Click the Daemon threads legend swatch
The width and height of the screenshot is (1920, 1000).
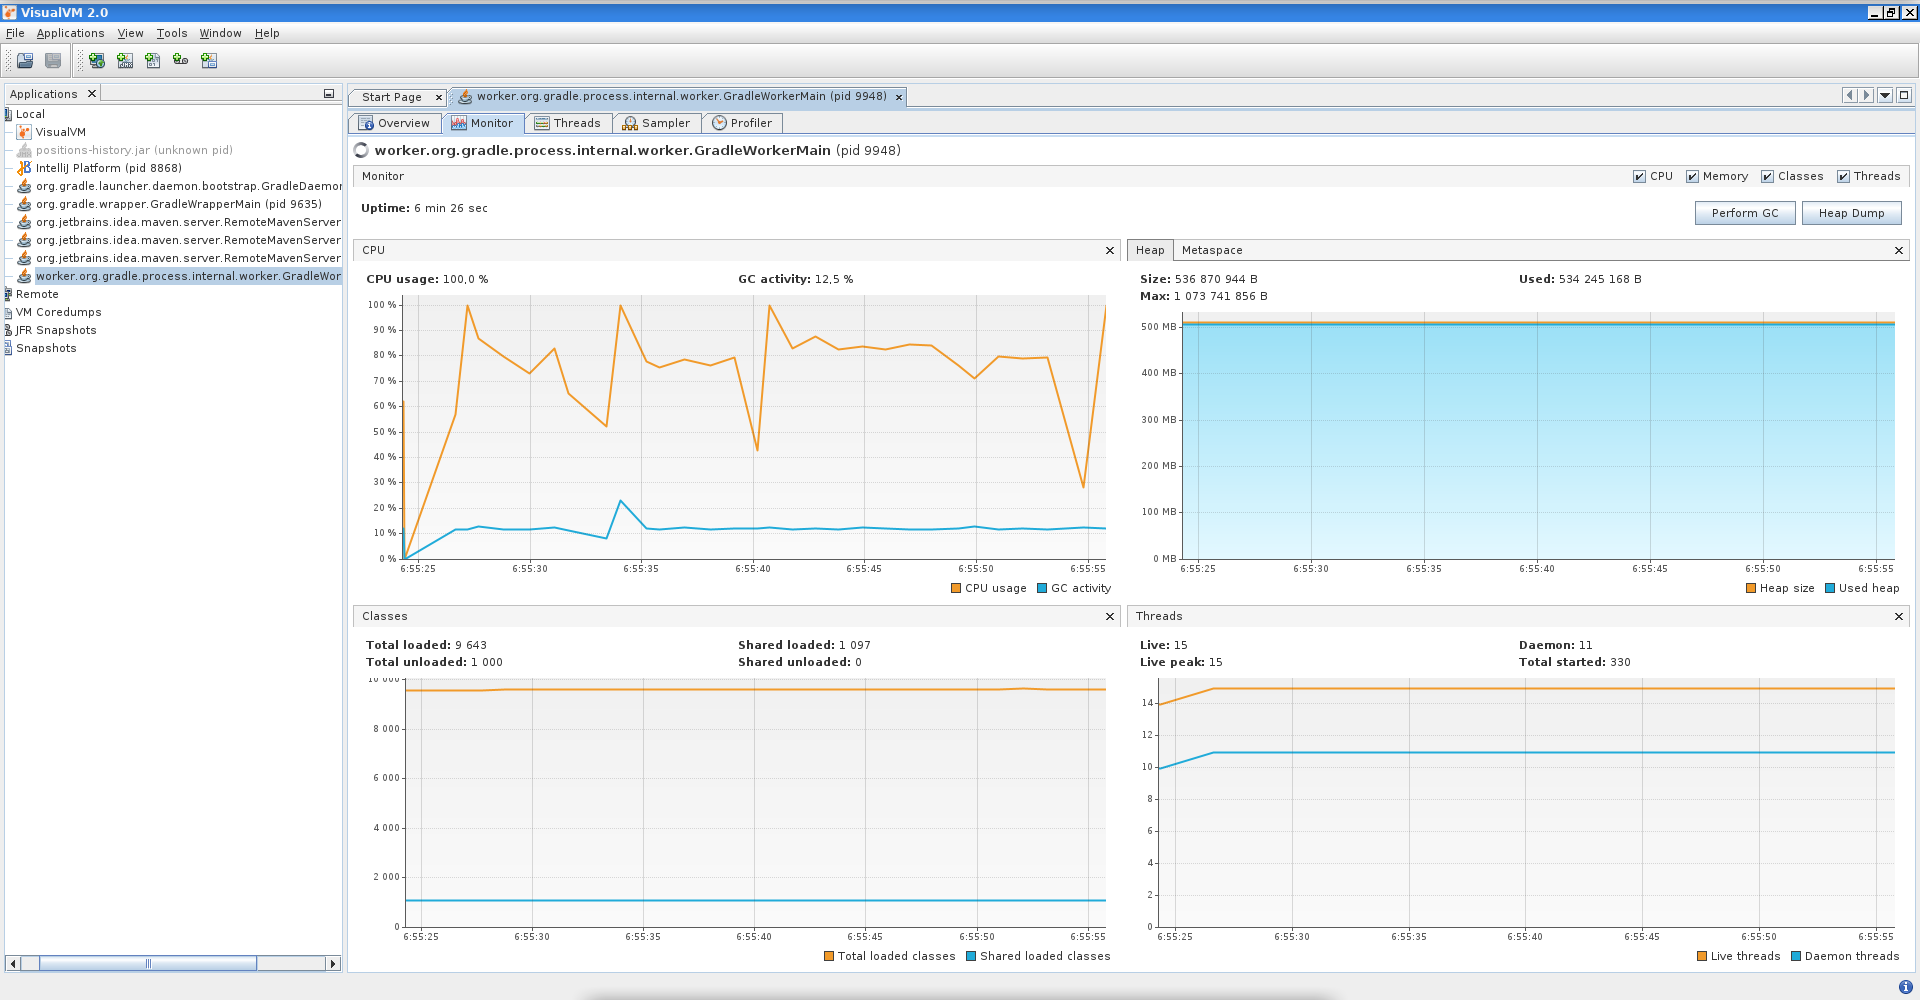pyautogui.click(x=1796, y=956)
